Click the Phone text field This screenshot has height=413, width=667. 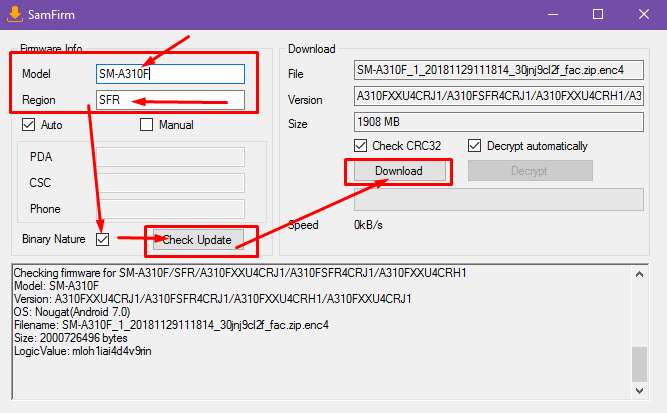coord(170,209)
